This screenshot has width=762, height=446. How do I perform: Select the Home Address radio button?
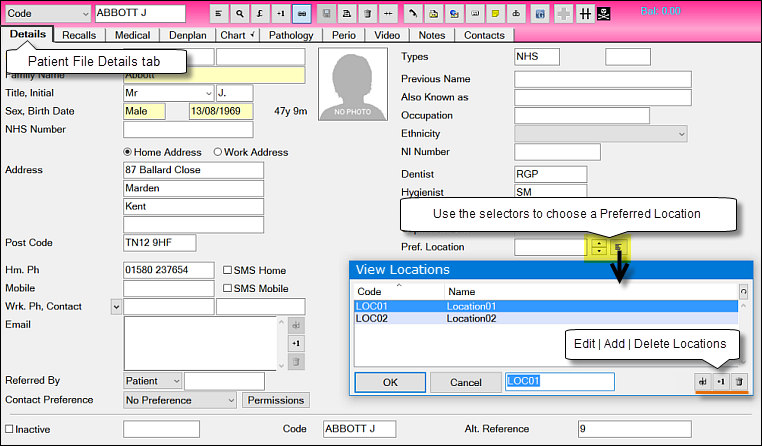tap(127, 152)
